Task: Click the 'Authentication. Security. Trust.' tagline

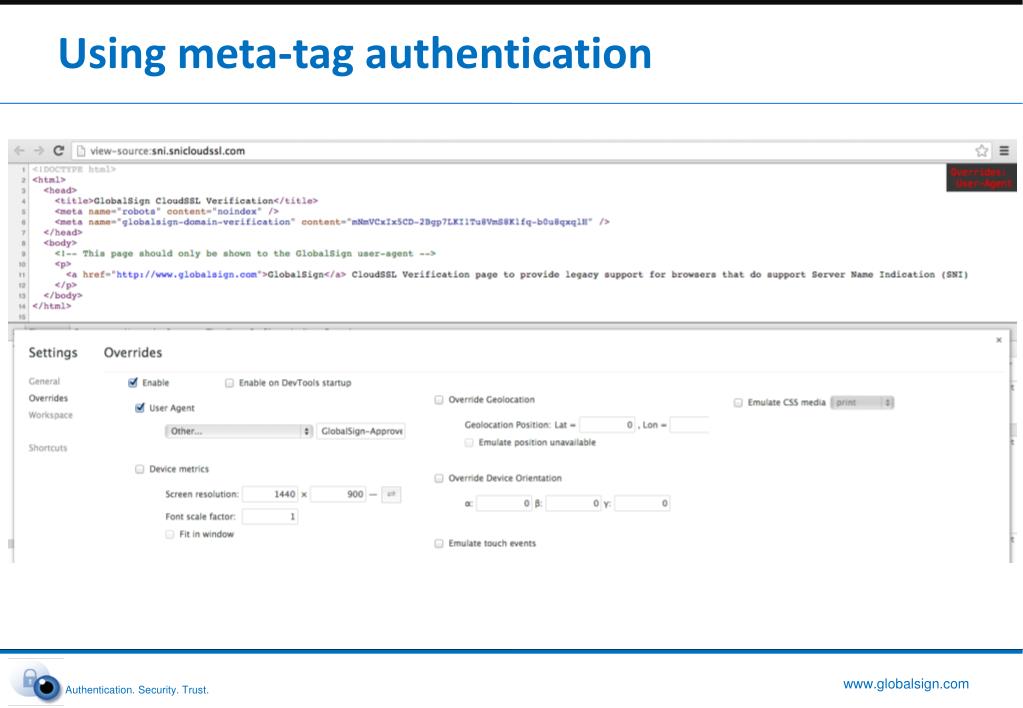Action: pos(137,690)
